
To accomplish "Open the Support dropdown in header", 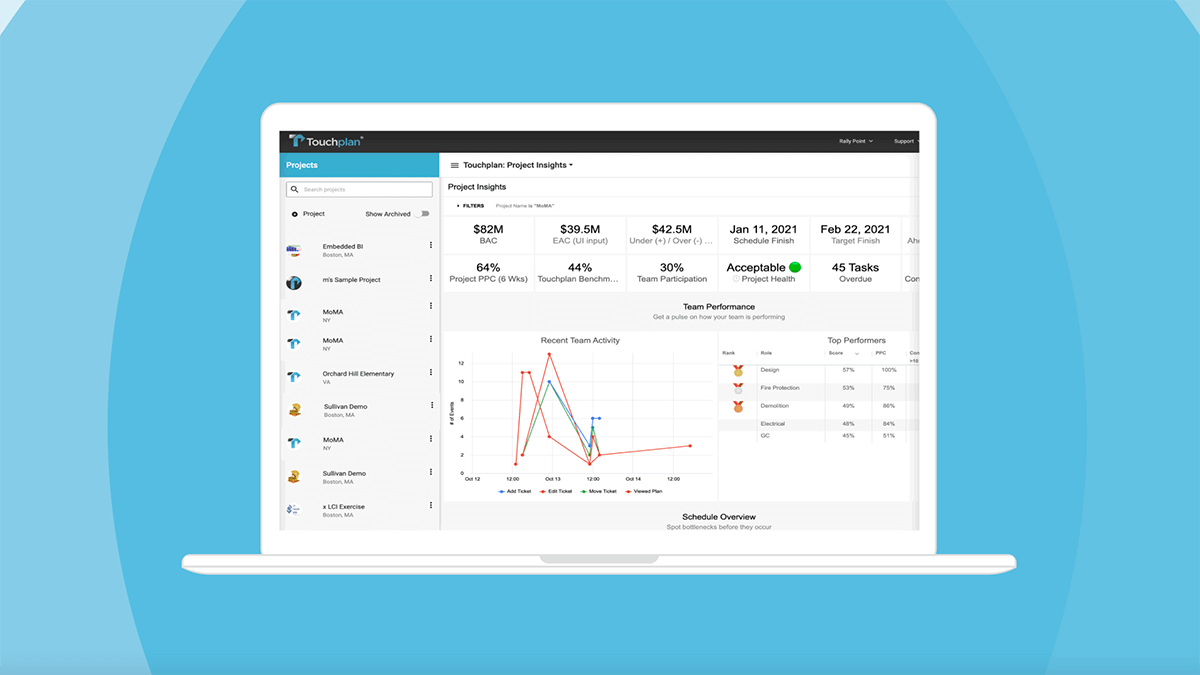I will tap(904, 141).
